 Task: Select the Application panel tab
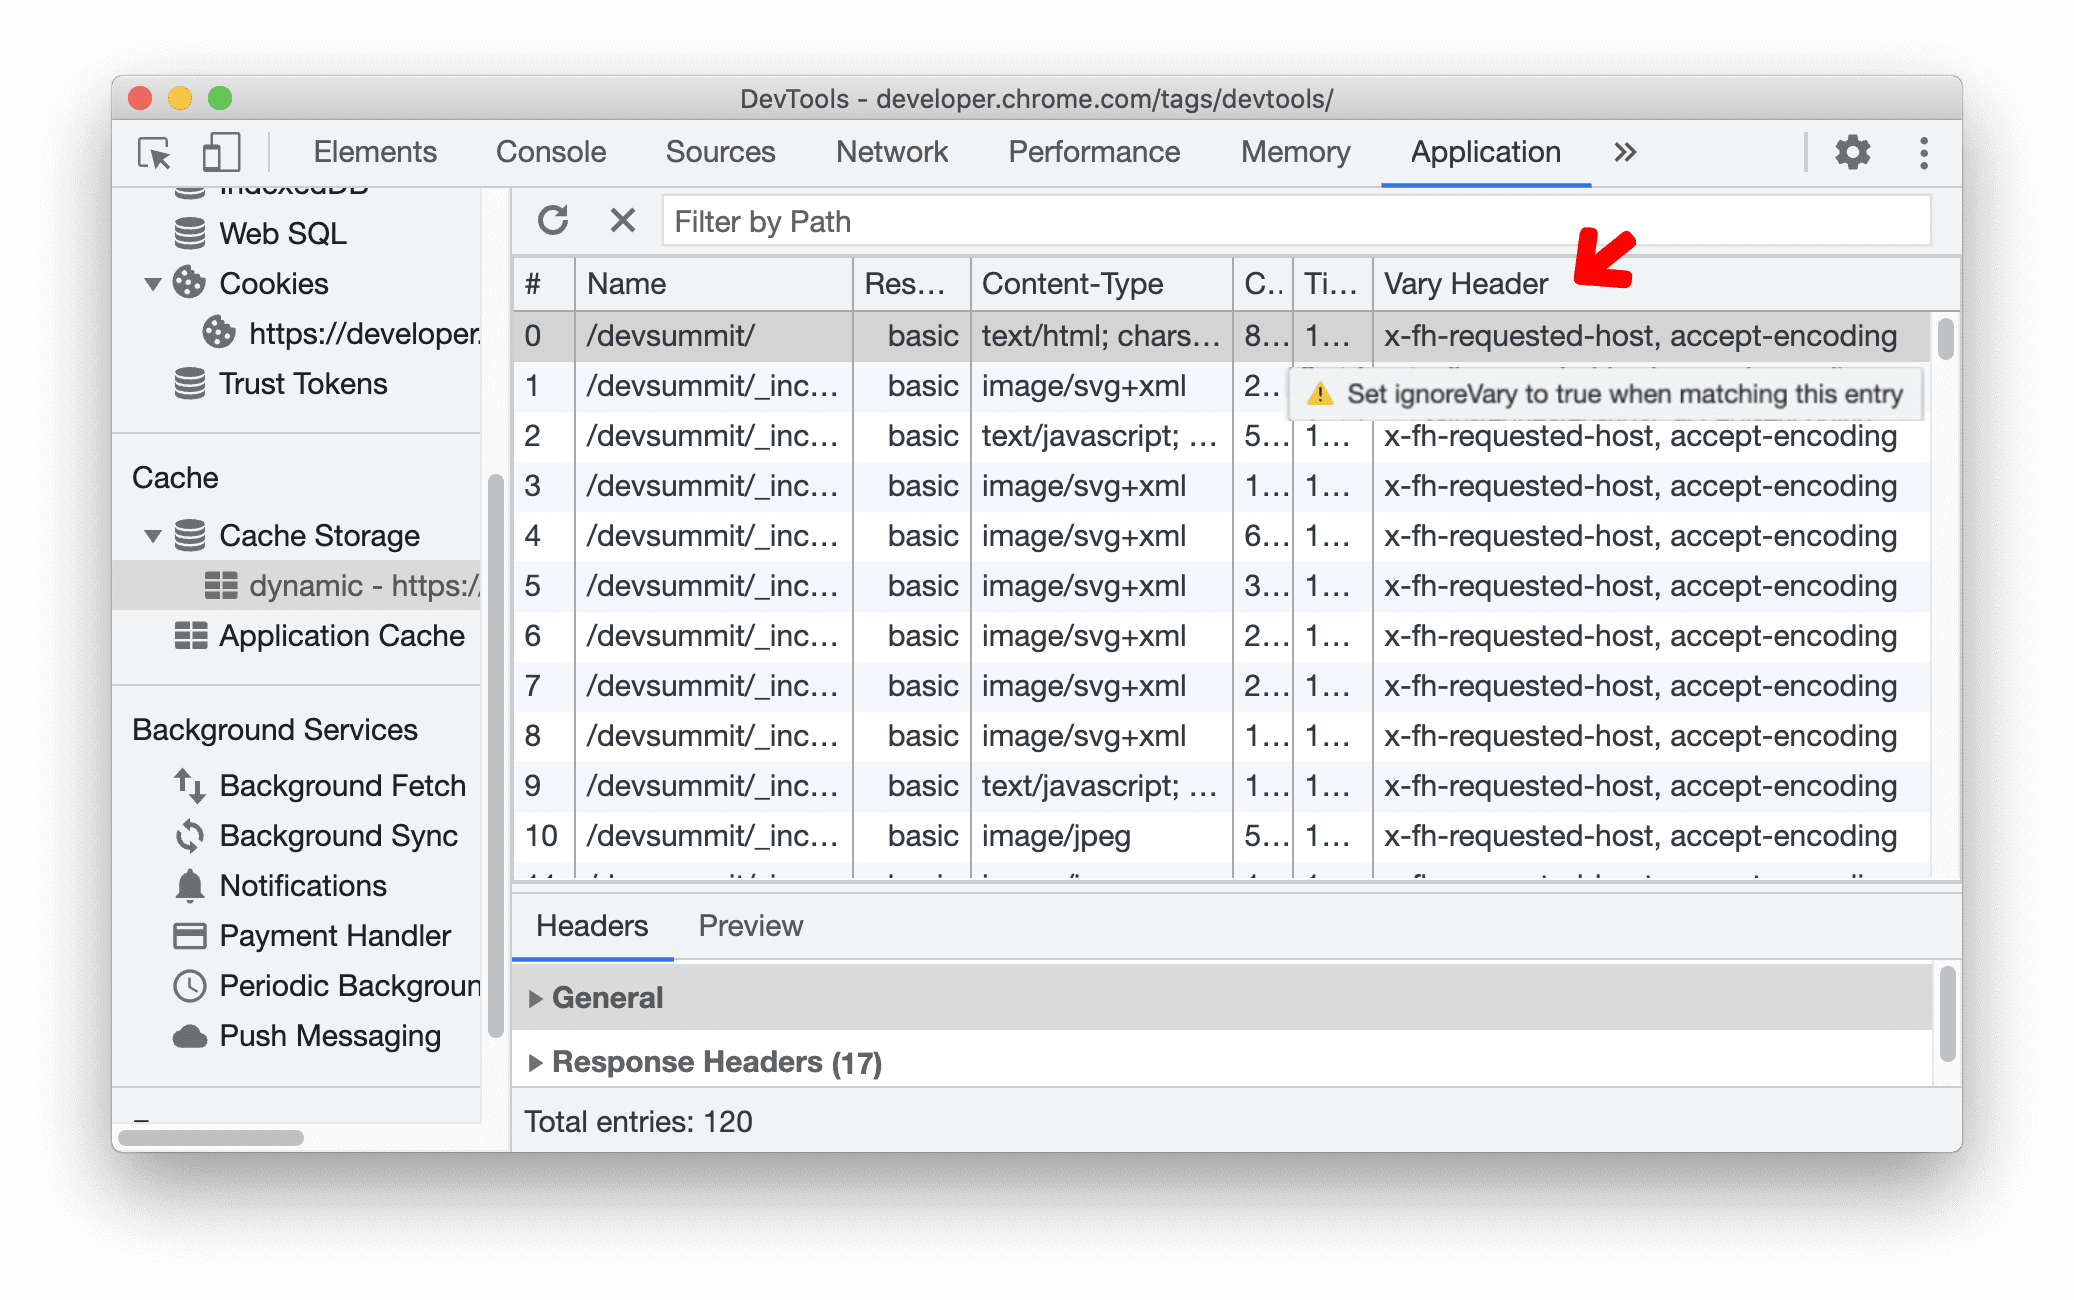1481,150
